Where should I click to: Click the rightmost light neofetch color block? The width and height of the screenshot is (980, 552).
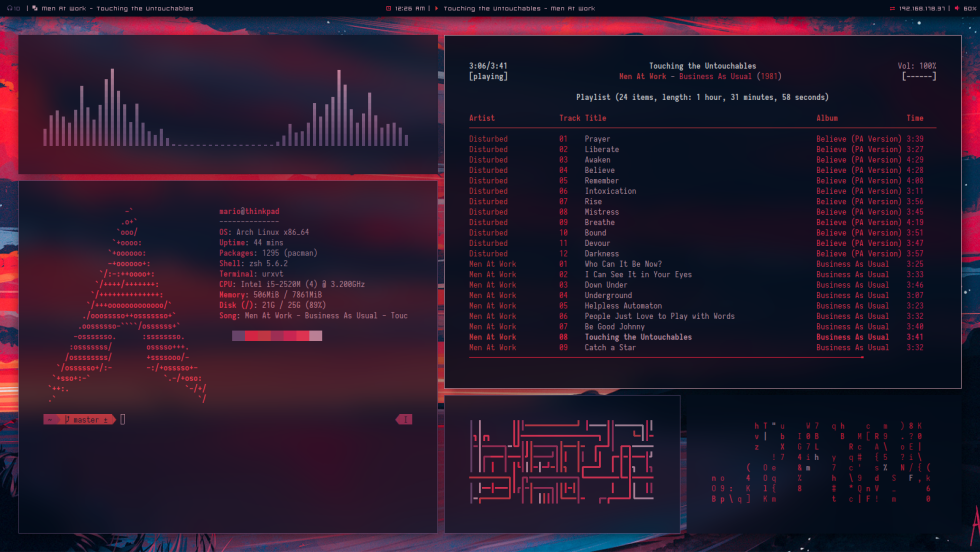(x=316, y=336)
